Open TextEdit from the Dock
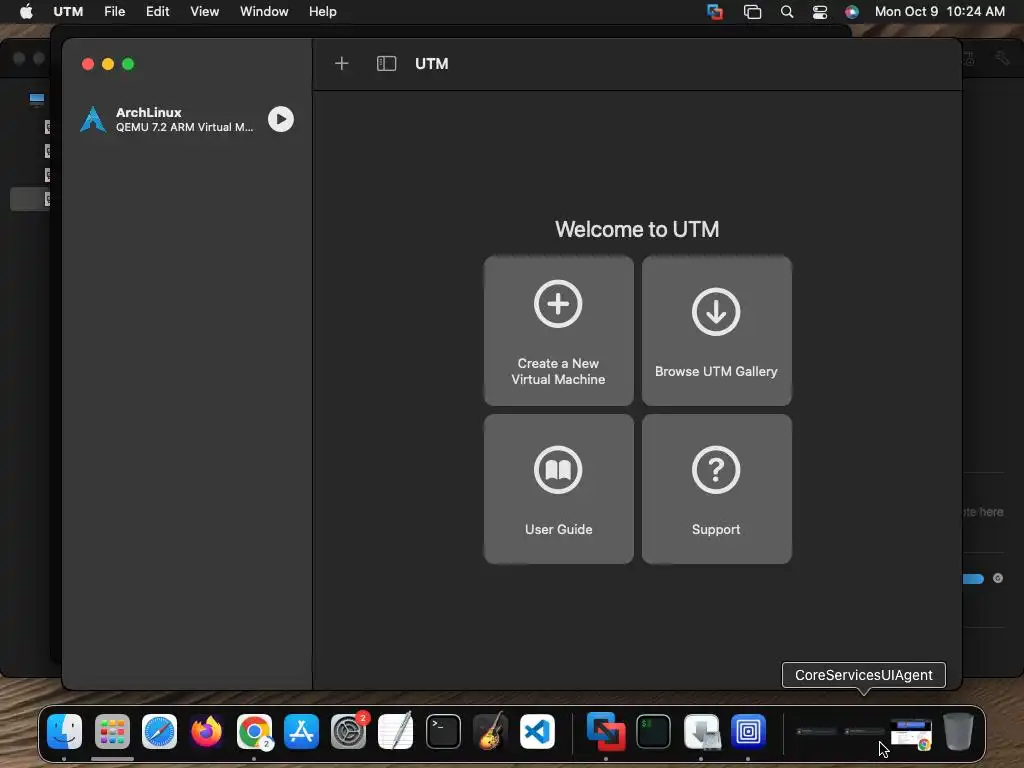This screenshot has width=1024, height=768. pyautogui.click(x=396, y=731)
